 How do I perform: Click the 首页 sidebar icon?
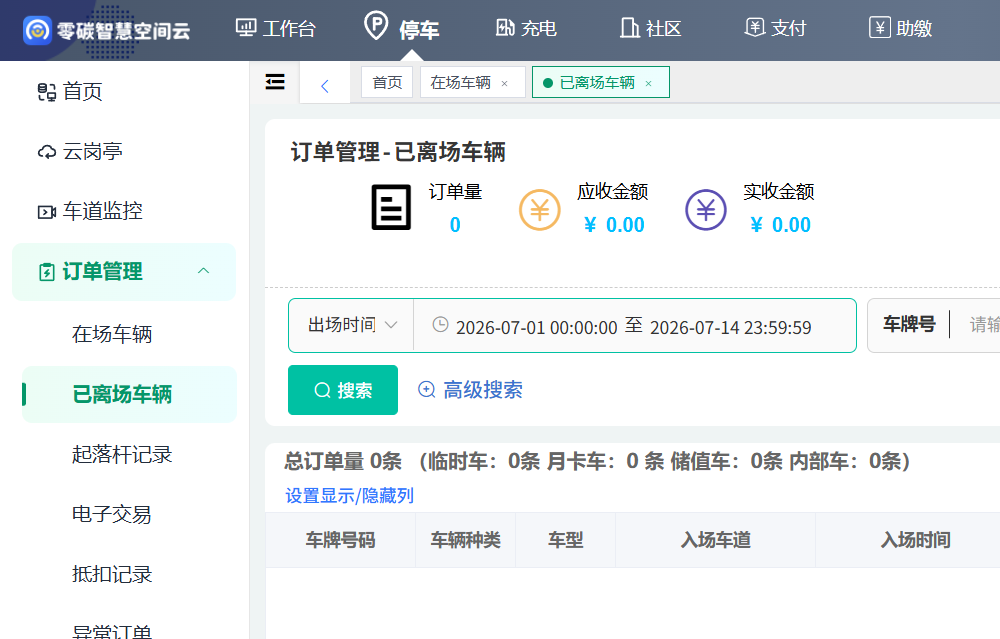click(x=47, y=92)
